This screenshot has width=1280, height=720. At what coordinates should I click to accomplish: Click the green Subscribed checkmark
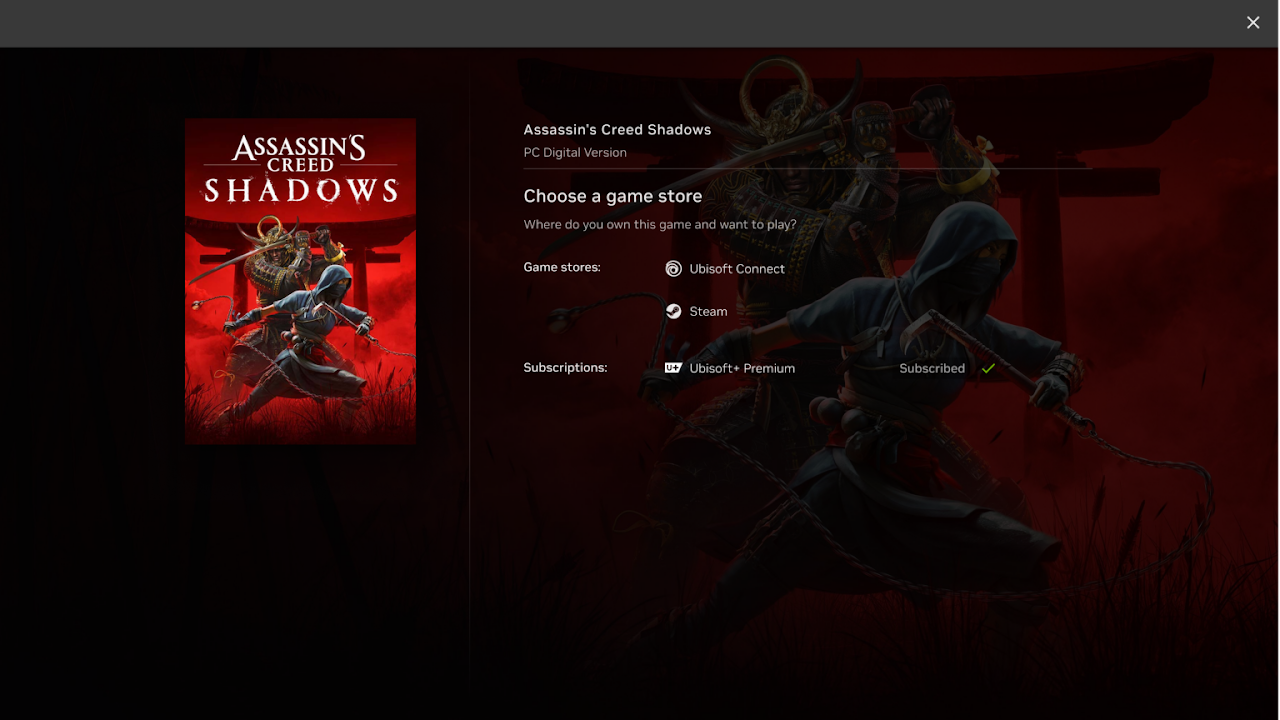pos(988,368)
